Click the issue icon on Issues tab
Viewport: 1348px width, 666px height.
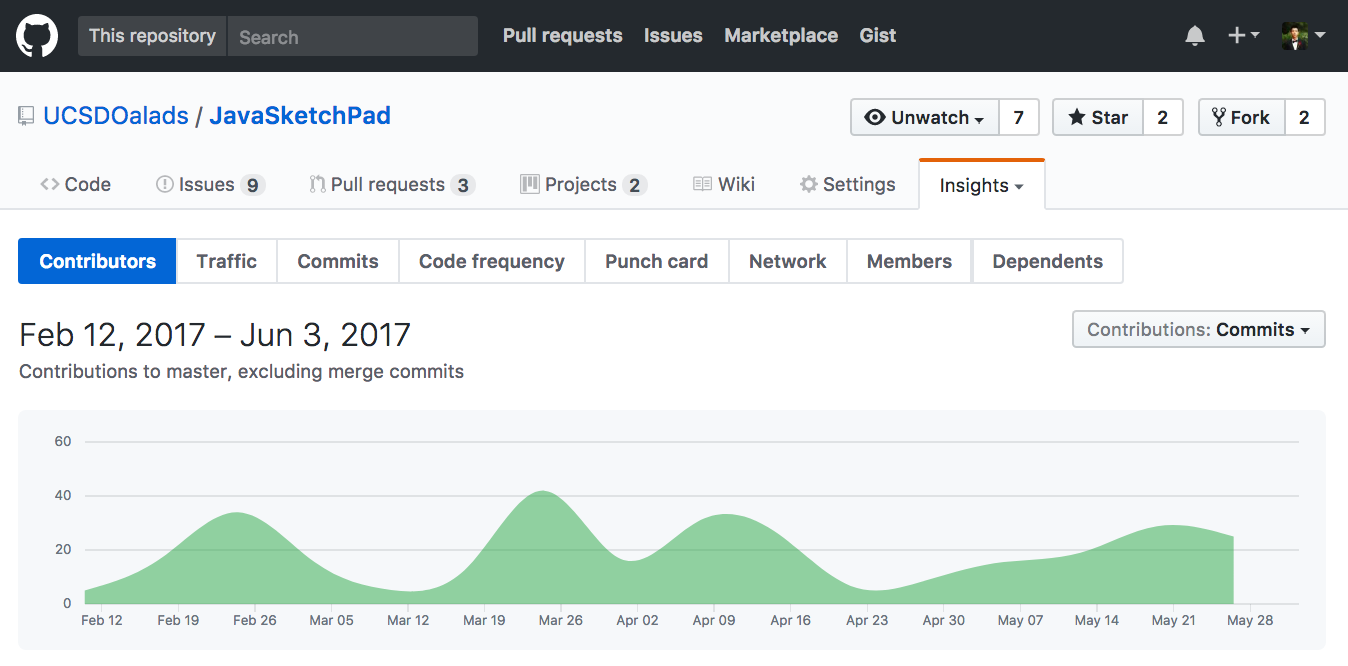[165, 184]
